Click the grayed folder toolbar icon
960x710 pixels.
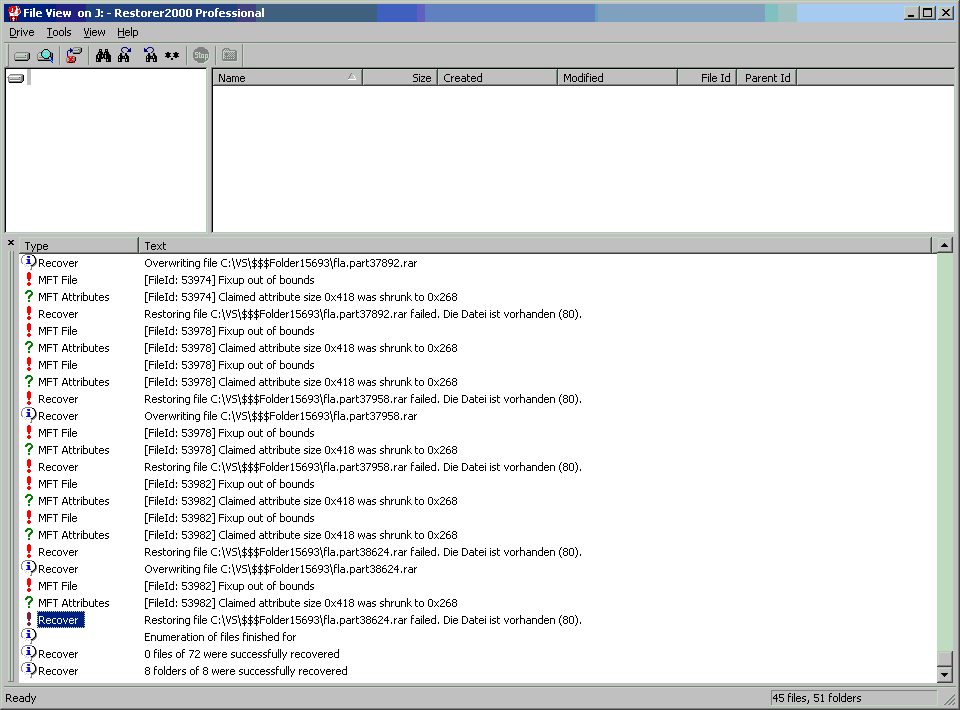point(229,56)
